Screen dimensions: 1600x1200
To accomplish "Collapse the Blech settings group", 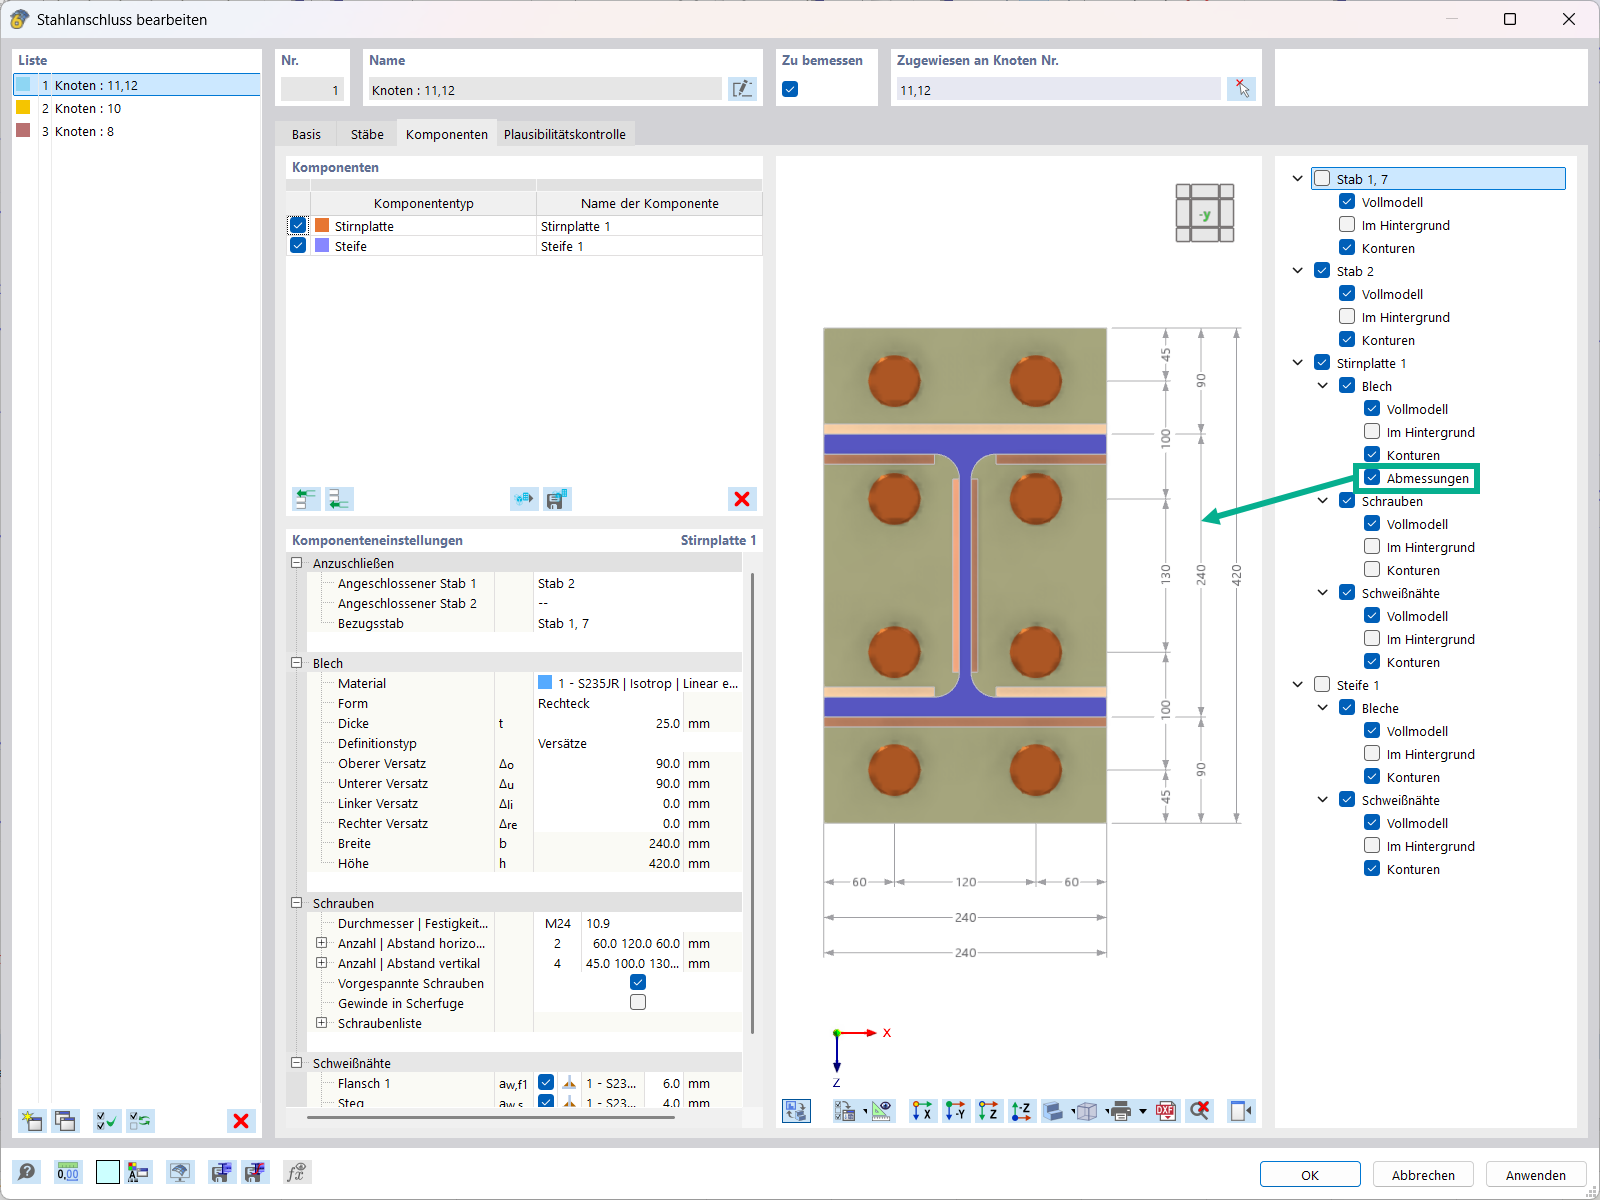I will pyautogui.click(x=297, y=663).
